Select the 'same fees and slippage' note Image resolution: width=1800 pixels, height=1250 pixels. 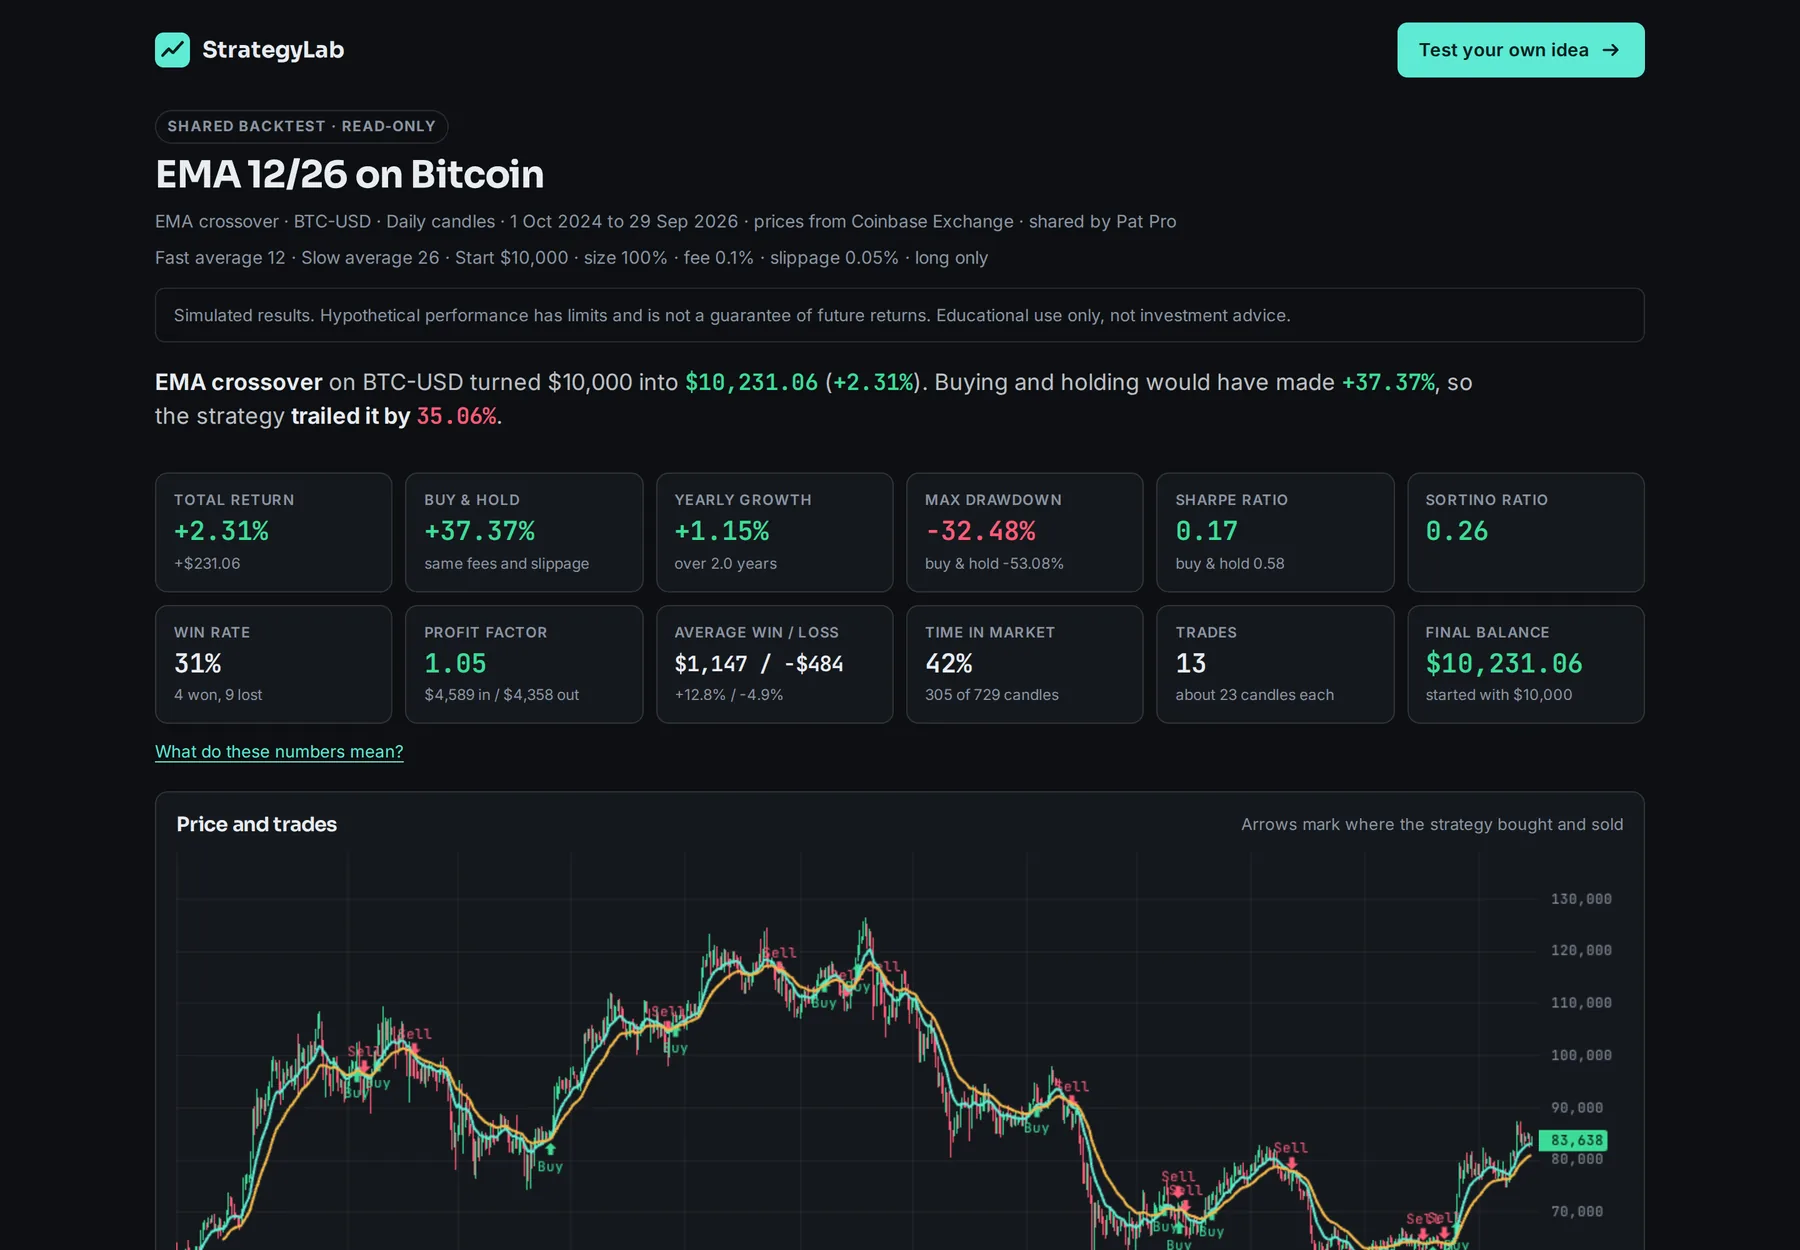click(x=506, y=564)
